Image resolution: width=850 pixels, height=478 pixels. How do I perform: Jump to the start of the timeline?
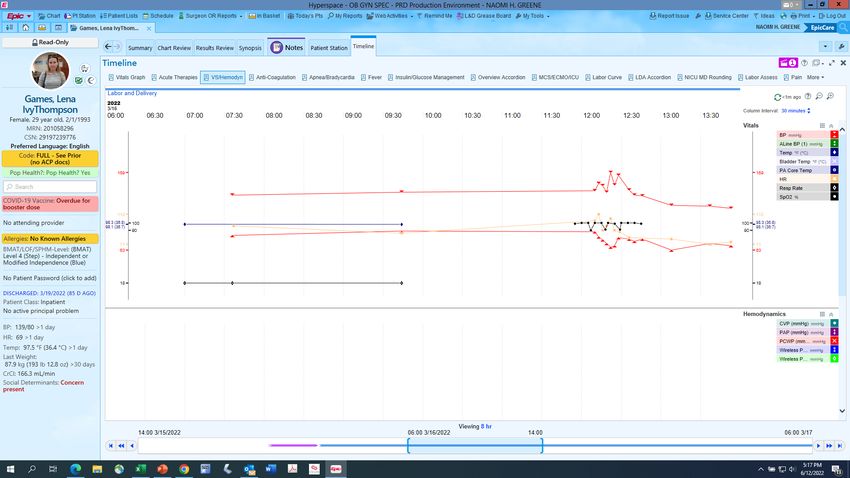click(x=111, y=445)
